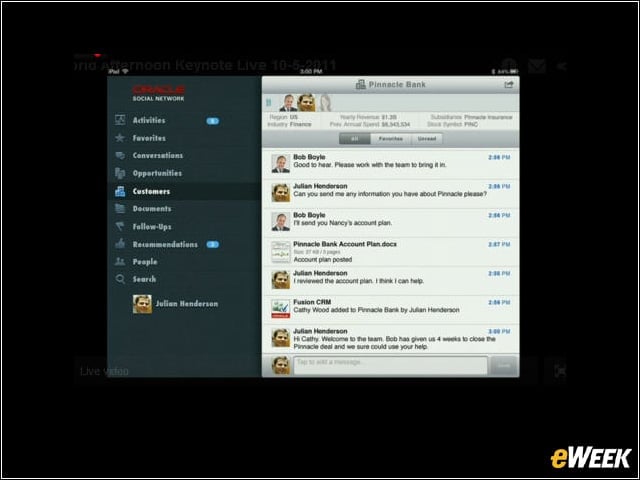This screenshot has width=640, height=480.
Task: Open Bob Boyle's "Nancy's account plan" message
Action: tap(391, 222)
